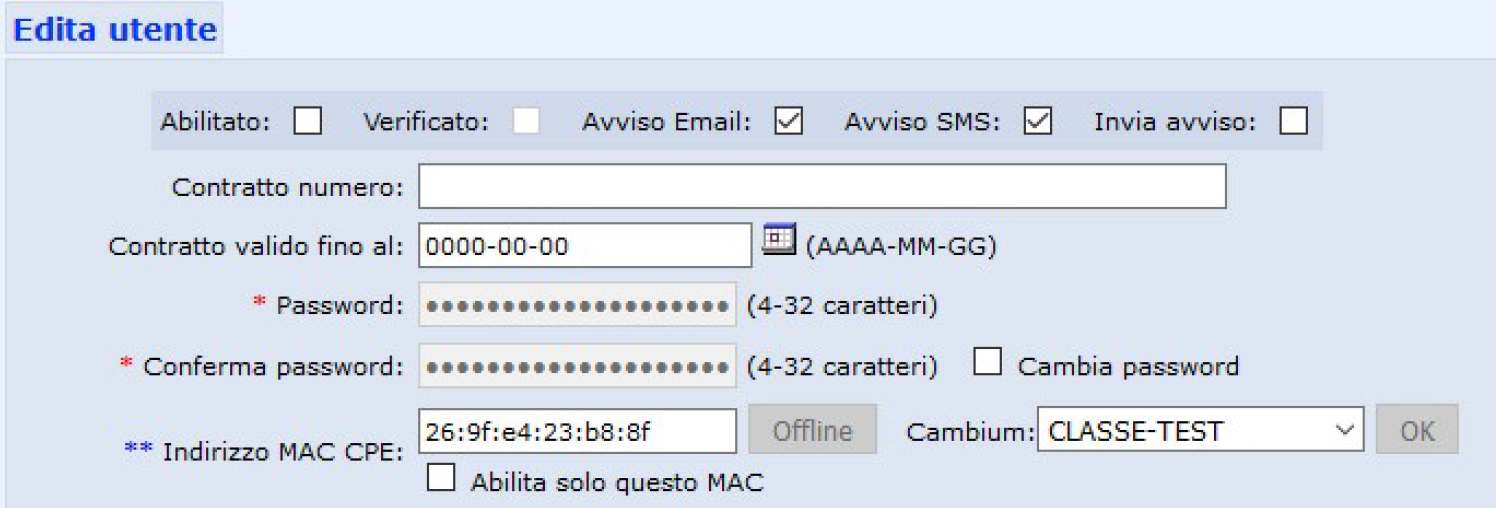Viewport: 1496px width, 508px height.
Task: Uncheck the Avviso Email checkbox
Action: 788,121
